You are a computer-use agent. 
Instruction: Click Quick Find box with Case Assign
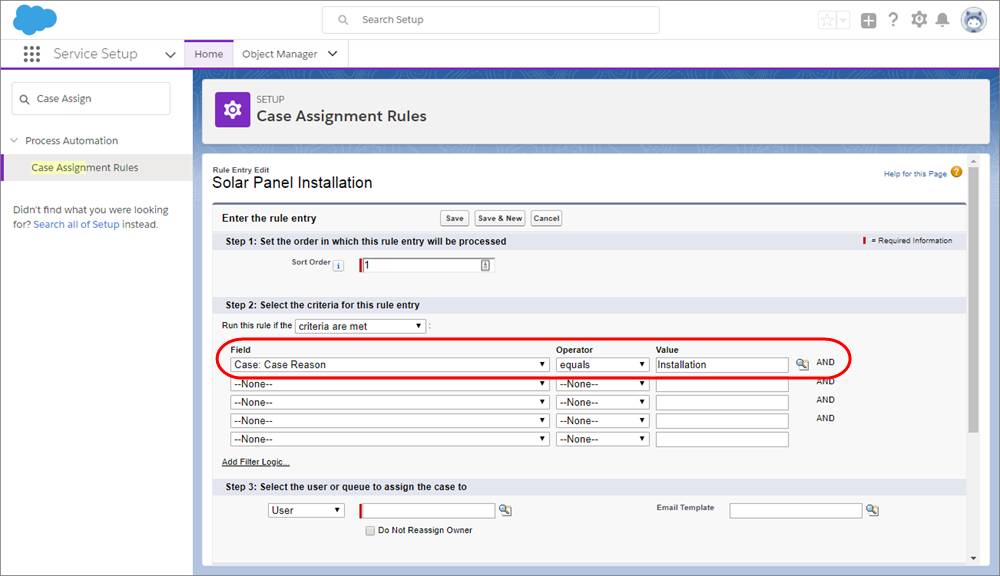91,99
